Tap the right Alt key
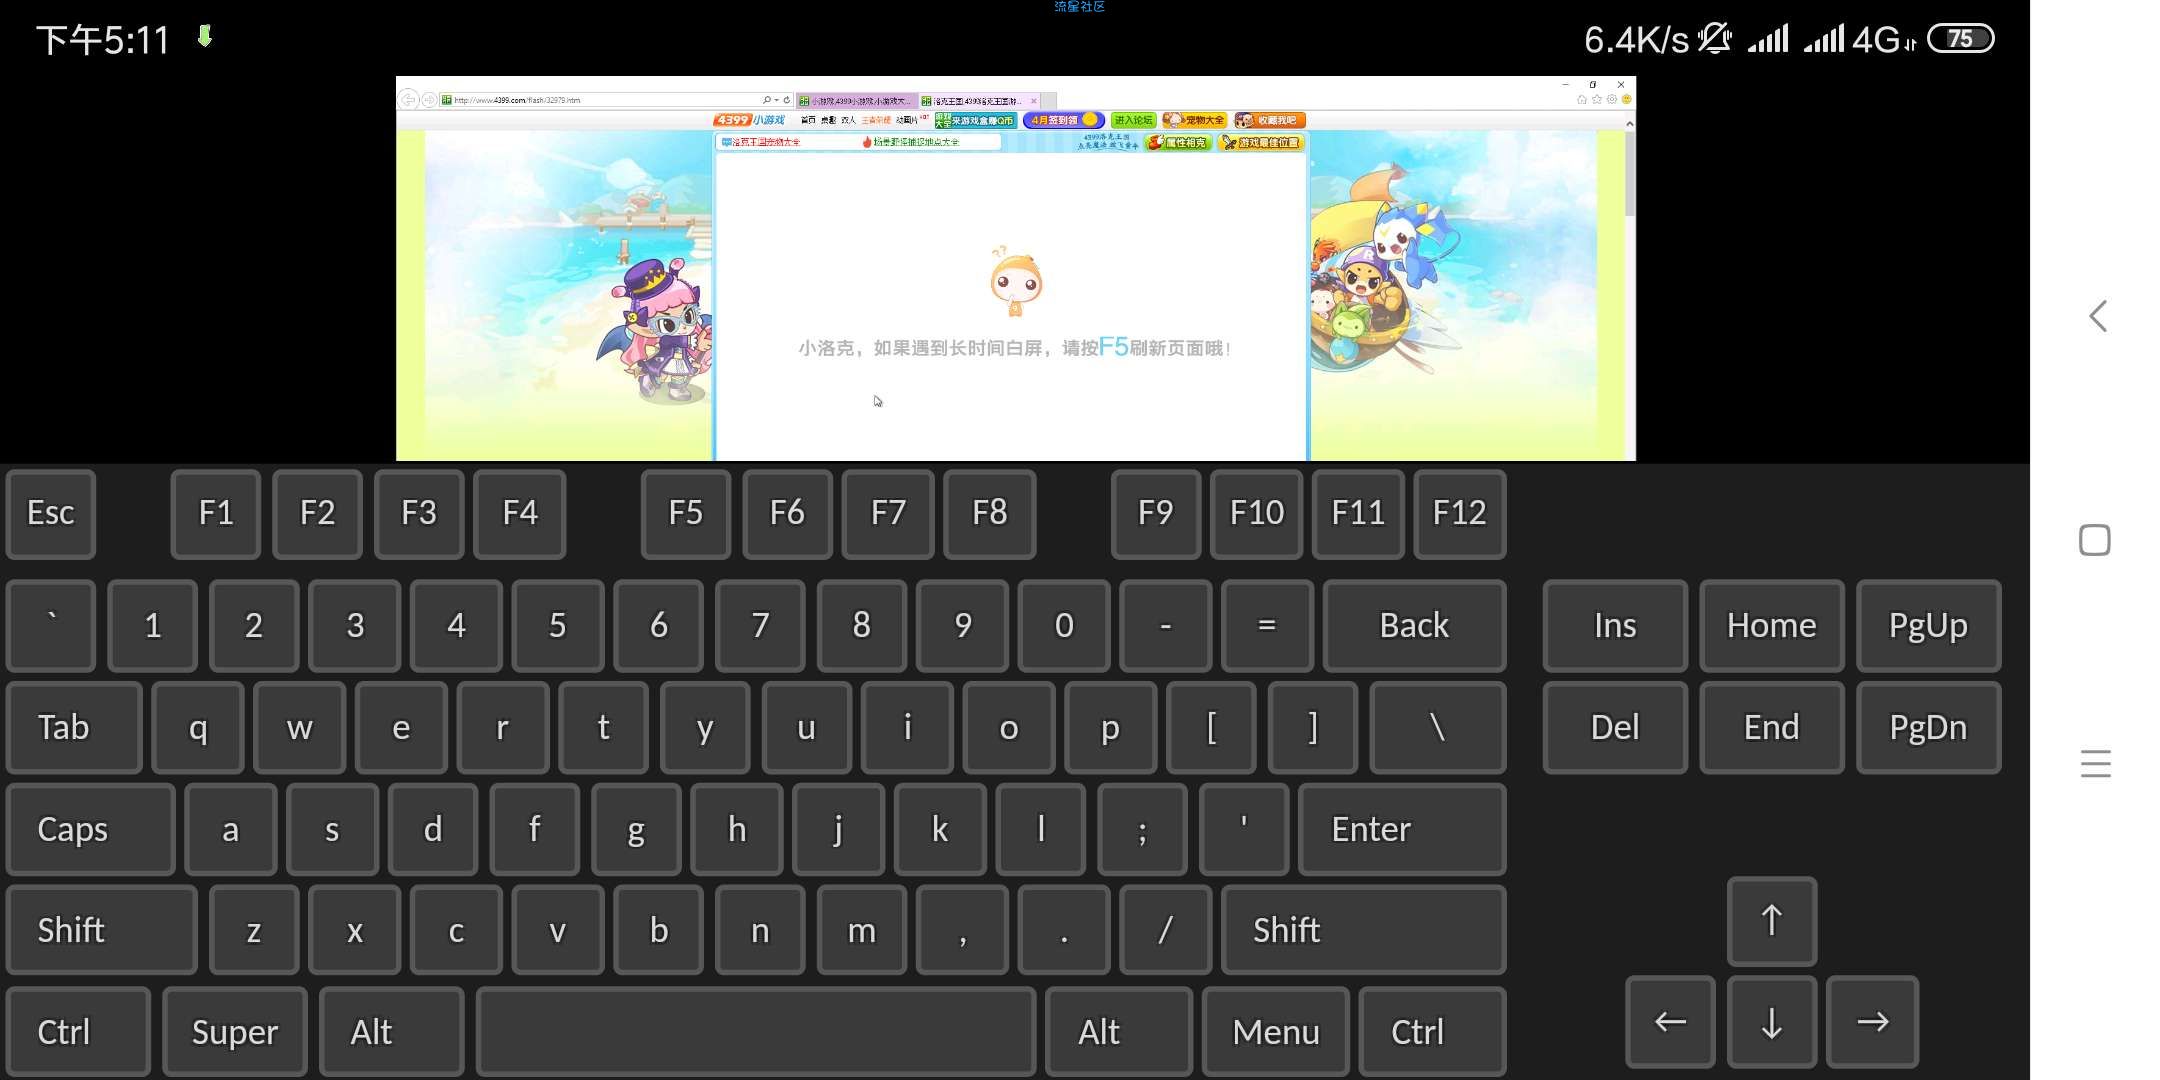This screenshot has width=2160, height=1080. [1119, 1032]
